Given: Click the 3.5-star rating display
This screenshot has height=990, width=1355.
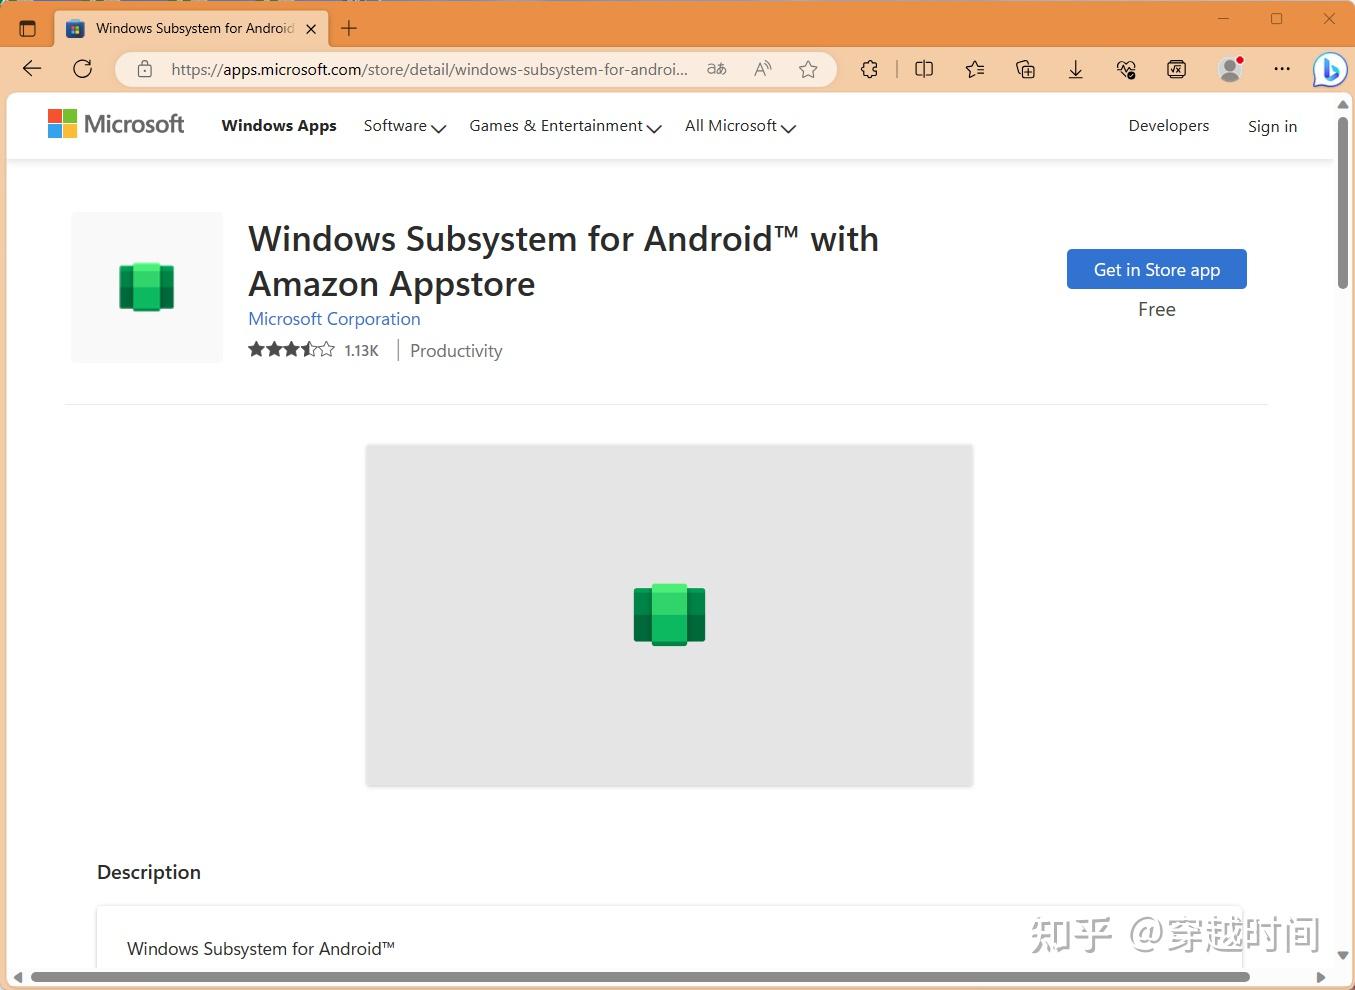Looking at the screenshot, I should [291, 349].
